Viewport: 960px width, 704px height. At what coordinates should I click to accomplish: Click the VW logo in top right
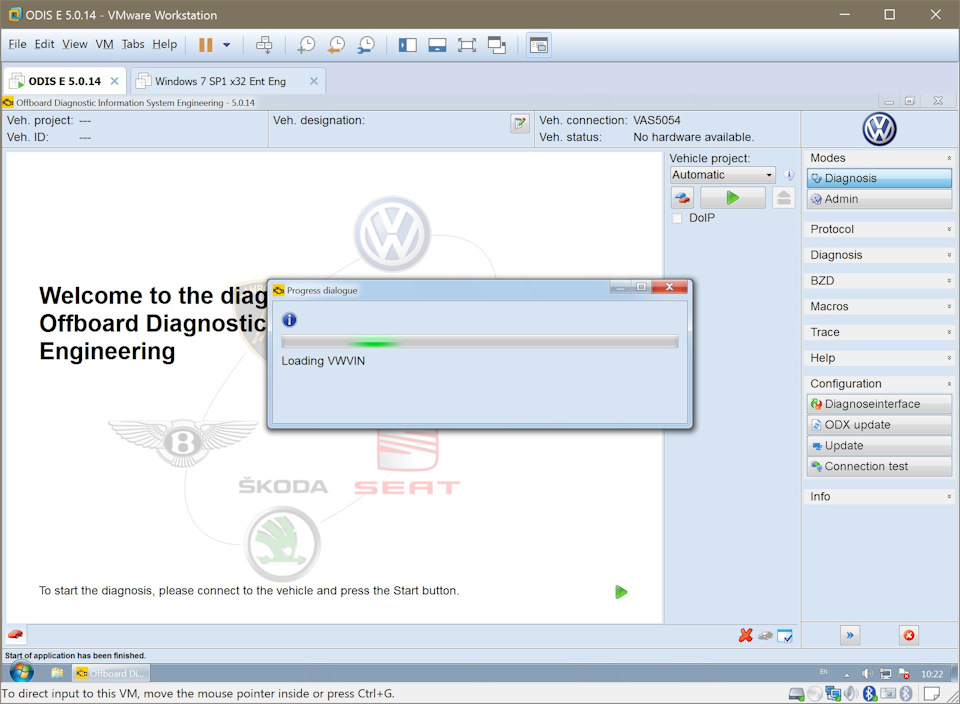tap(879, 129)
